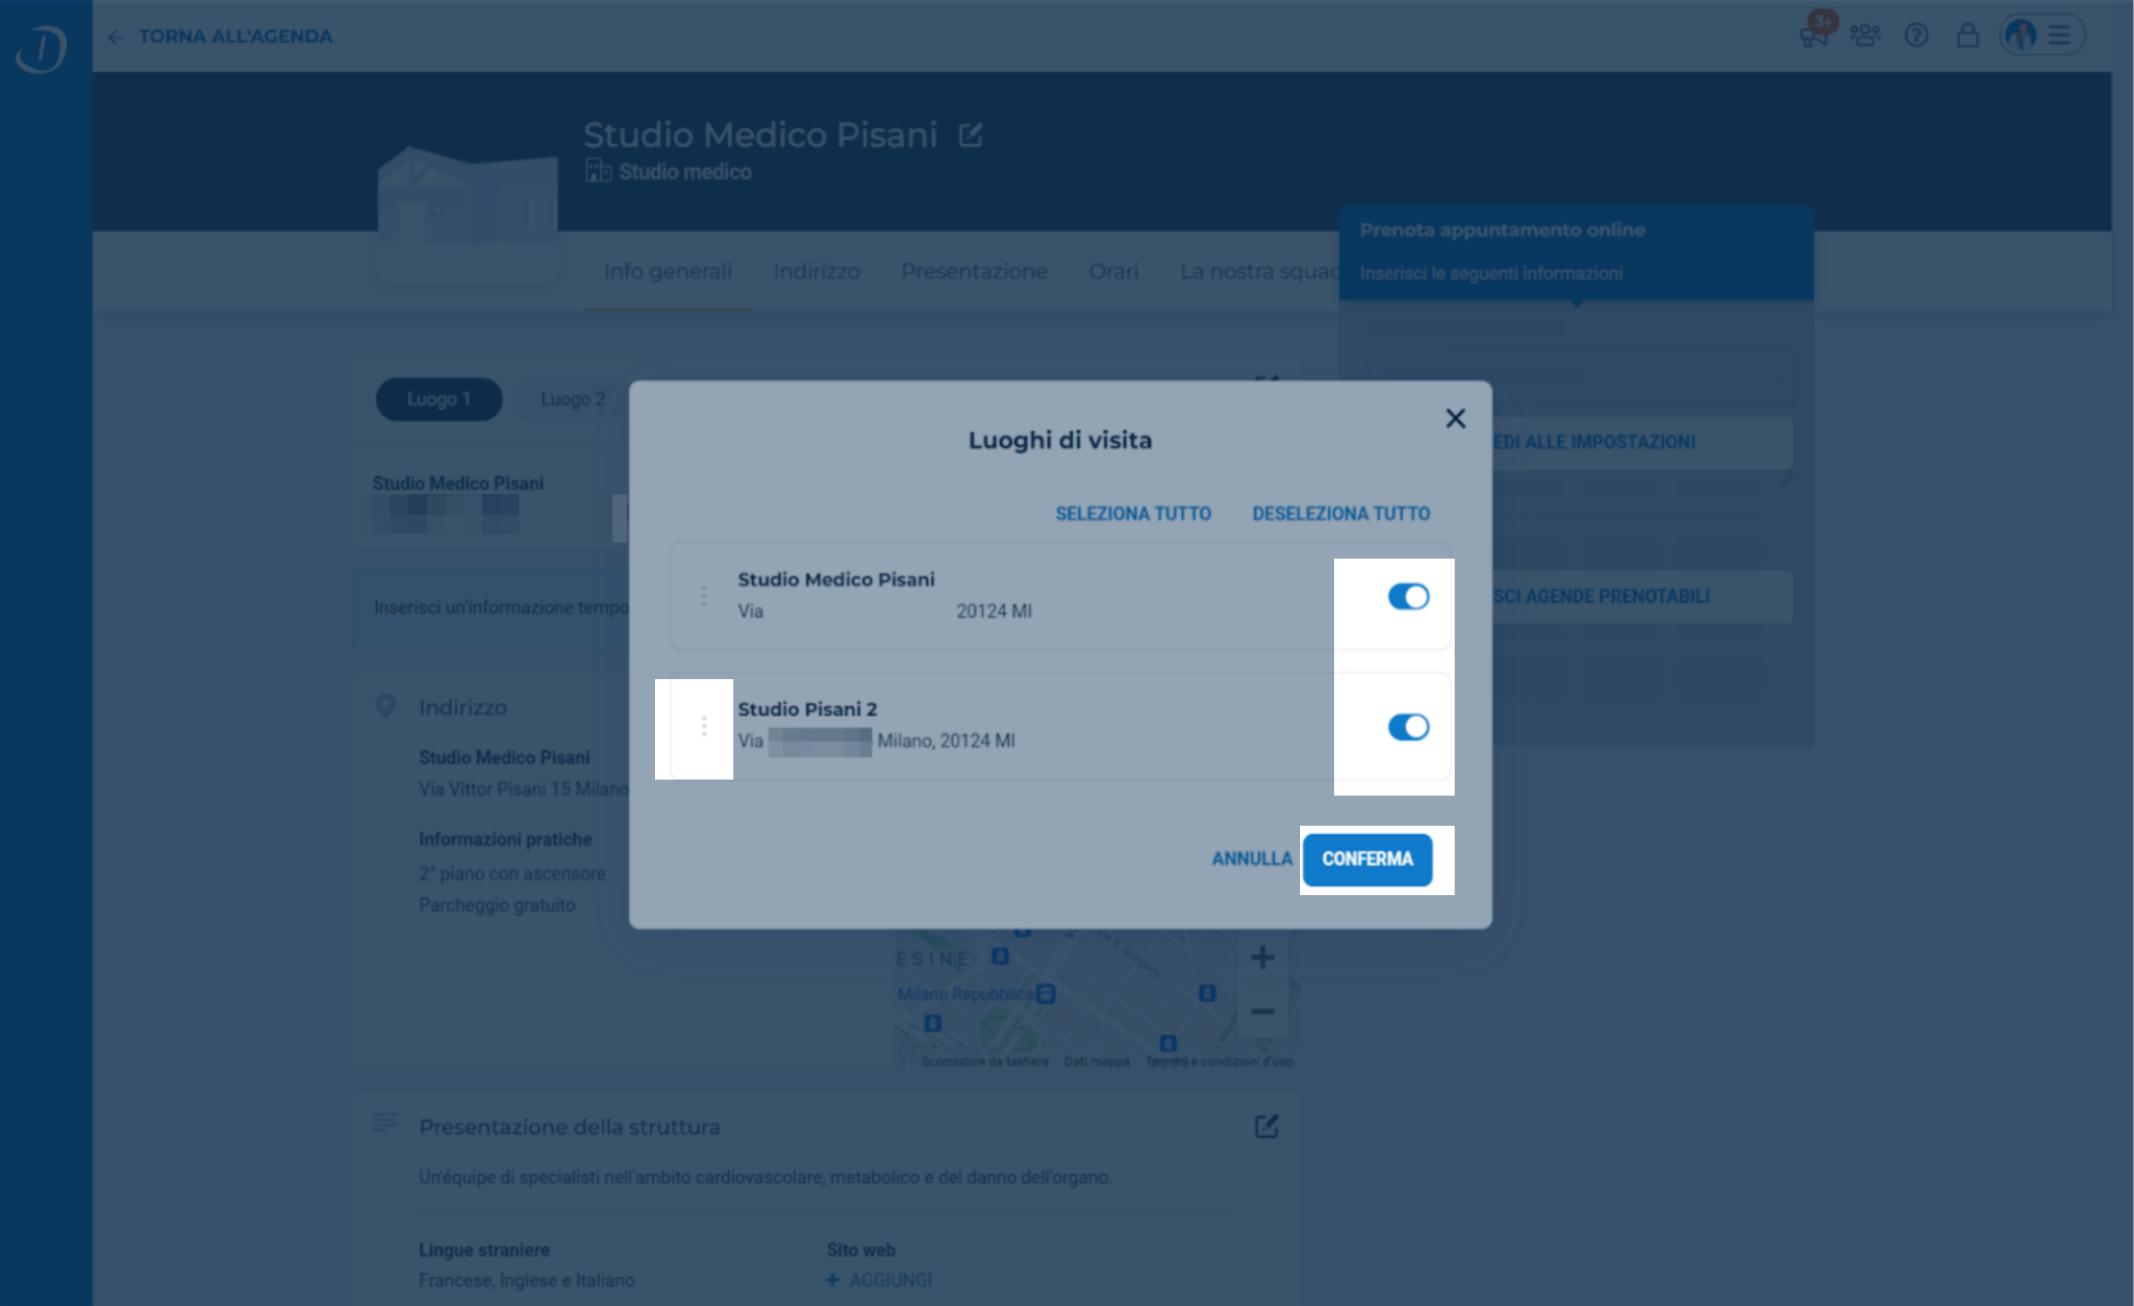Open the profile avatar menu

coord(2042,35)
